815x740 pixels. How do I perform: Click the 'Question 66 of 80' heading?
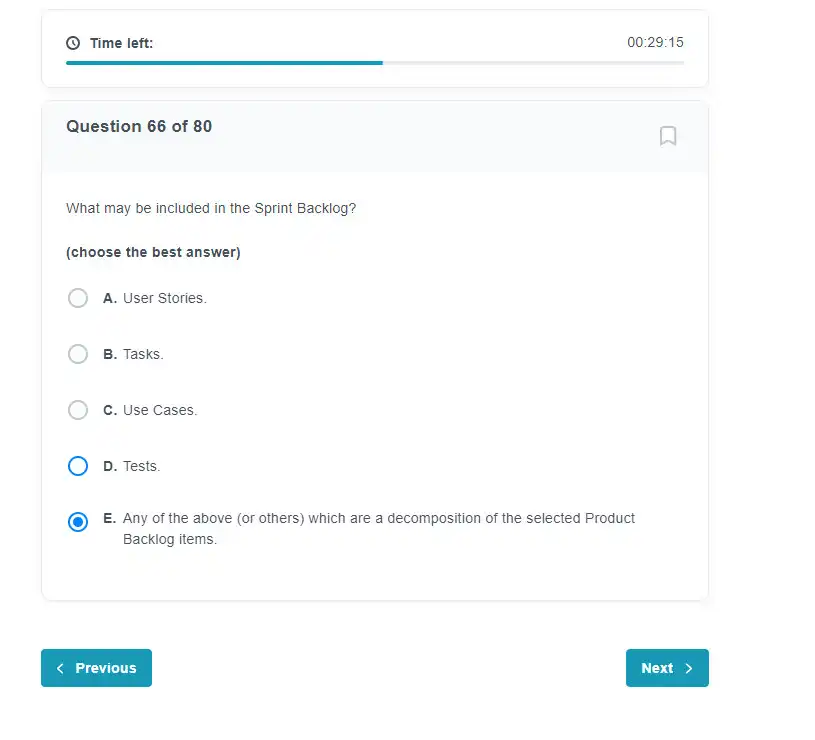139,126
